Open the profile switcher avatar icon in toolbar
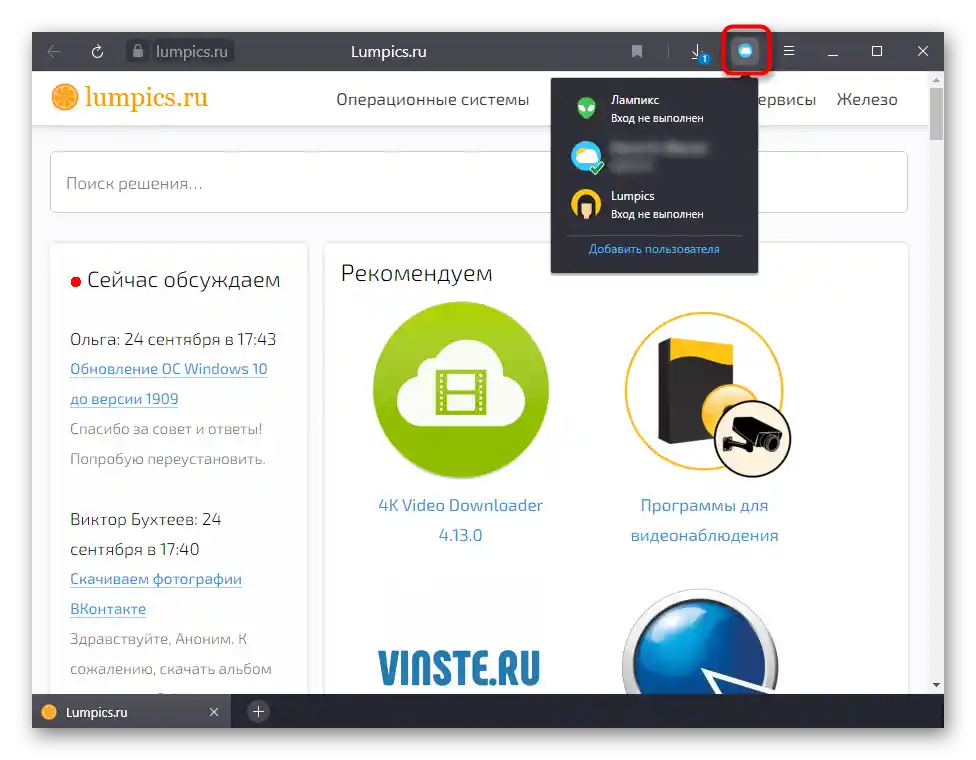The width and height of the screenshot is (976, 760). click(x=746, y=51)
